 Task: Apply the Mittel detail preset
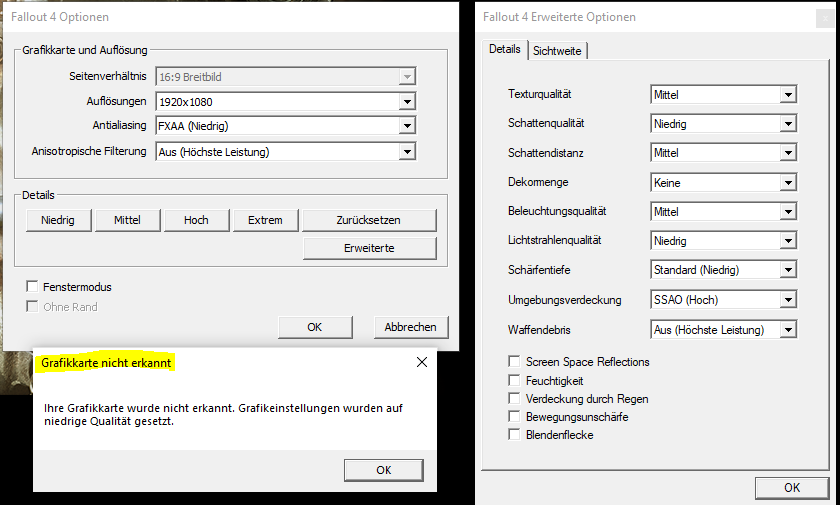128,220
